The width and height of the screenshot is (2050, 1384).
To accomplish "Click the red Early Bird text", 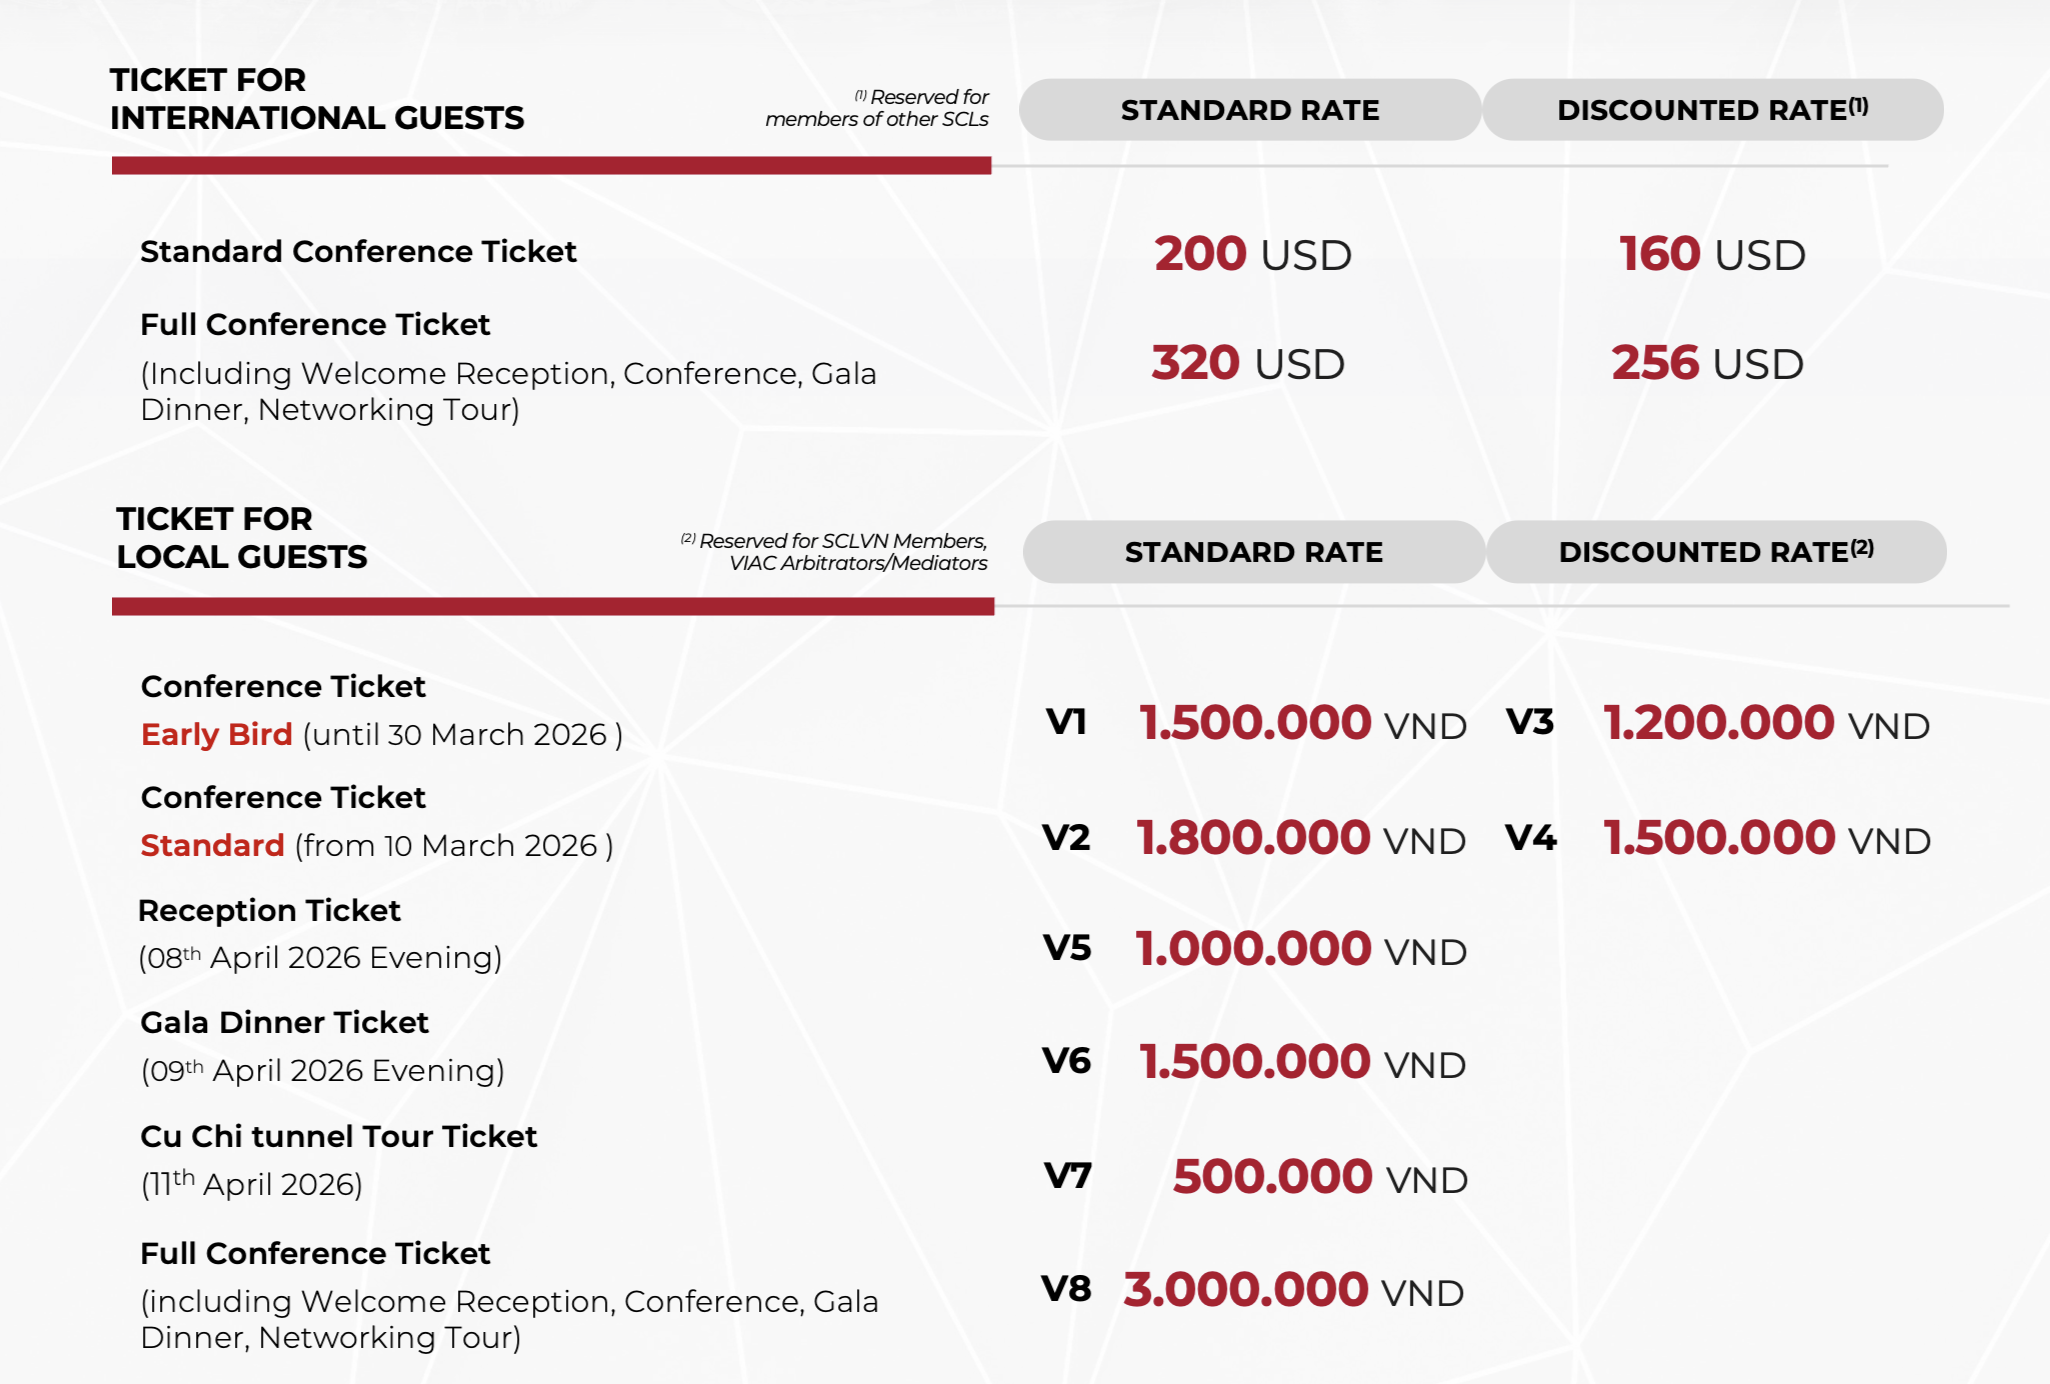I will point(216,734).
